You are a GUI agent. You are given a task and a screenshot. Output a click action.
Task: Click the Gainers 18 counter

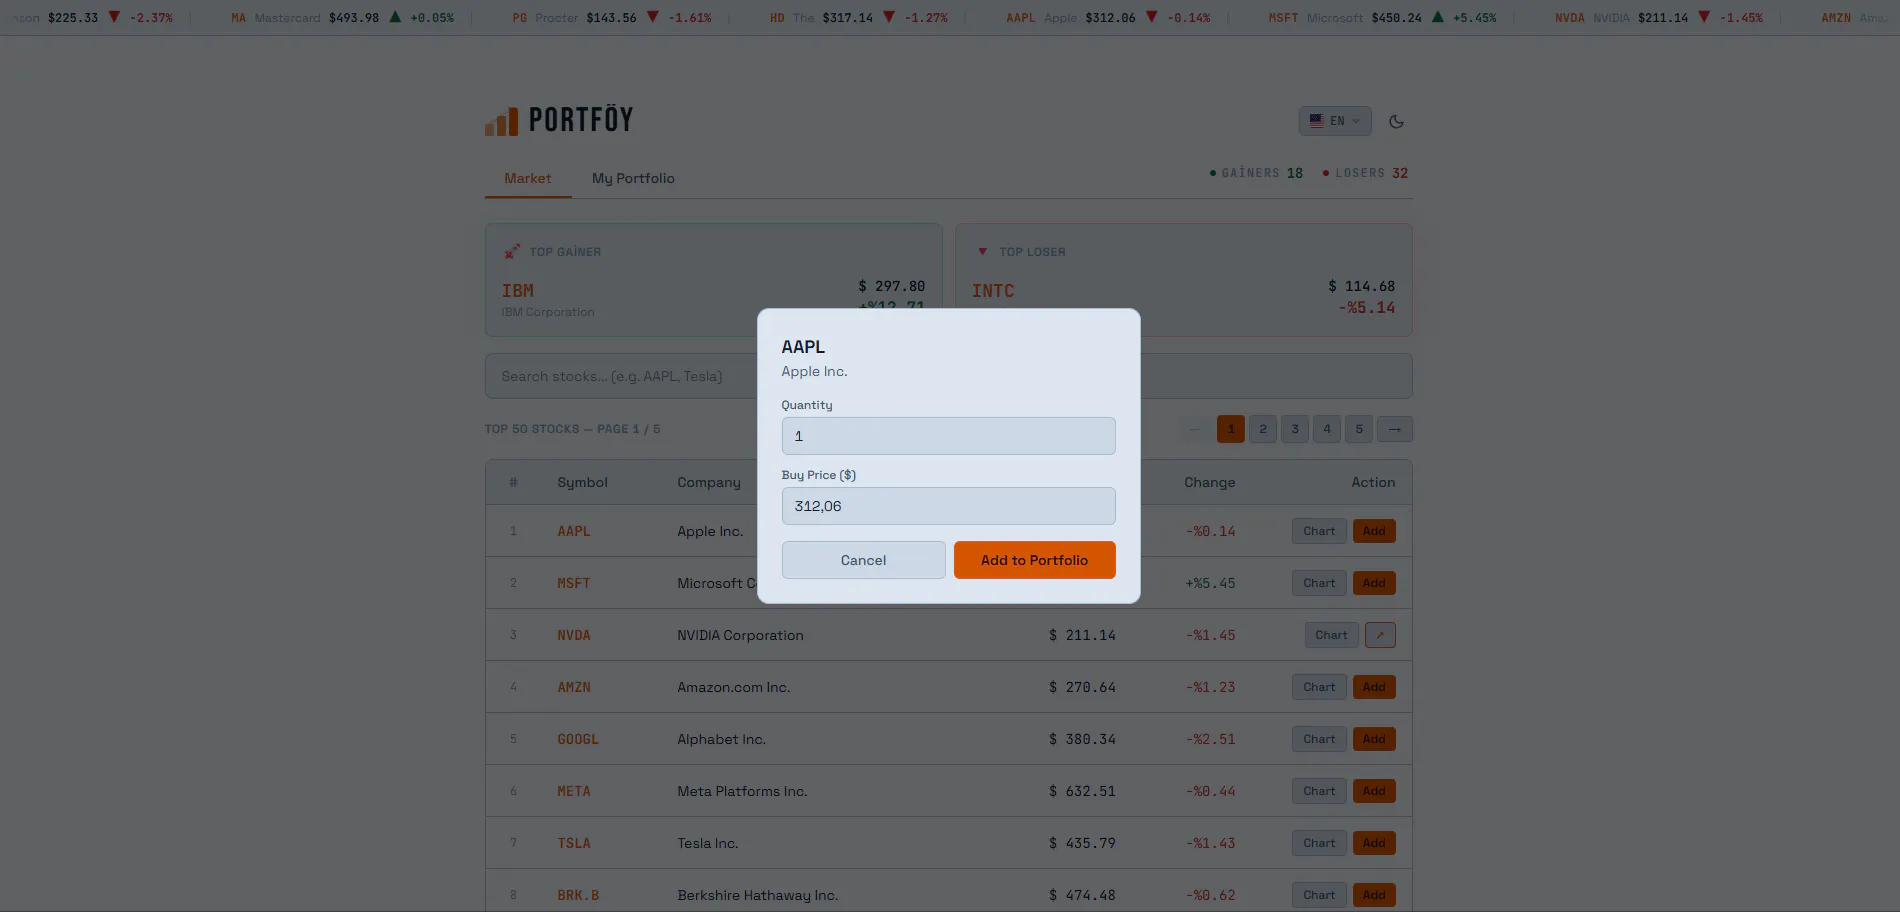tap(1256, 173)
